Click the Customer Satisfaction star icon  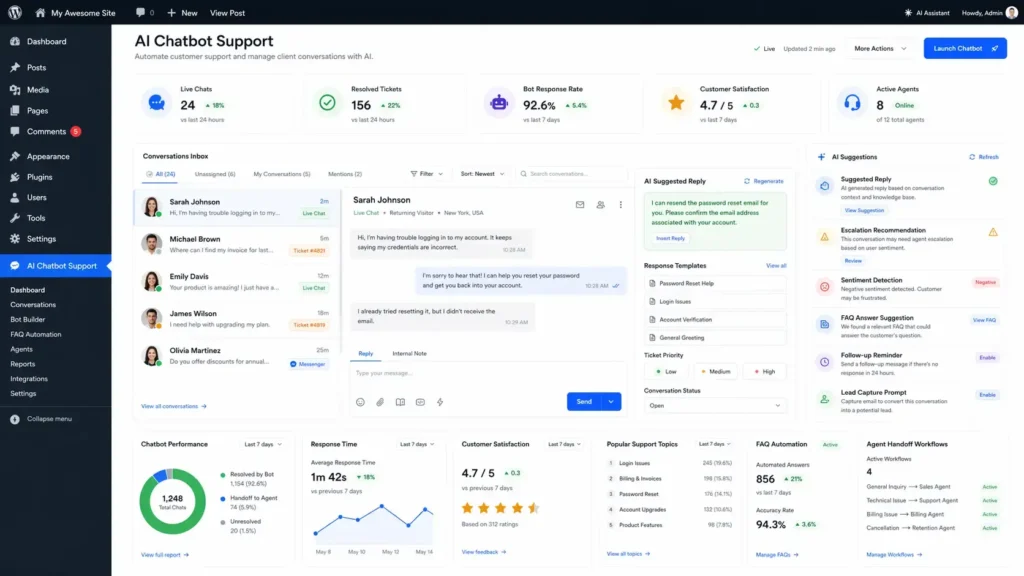[676, 103]
